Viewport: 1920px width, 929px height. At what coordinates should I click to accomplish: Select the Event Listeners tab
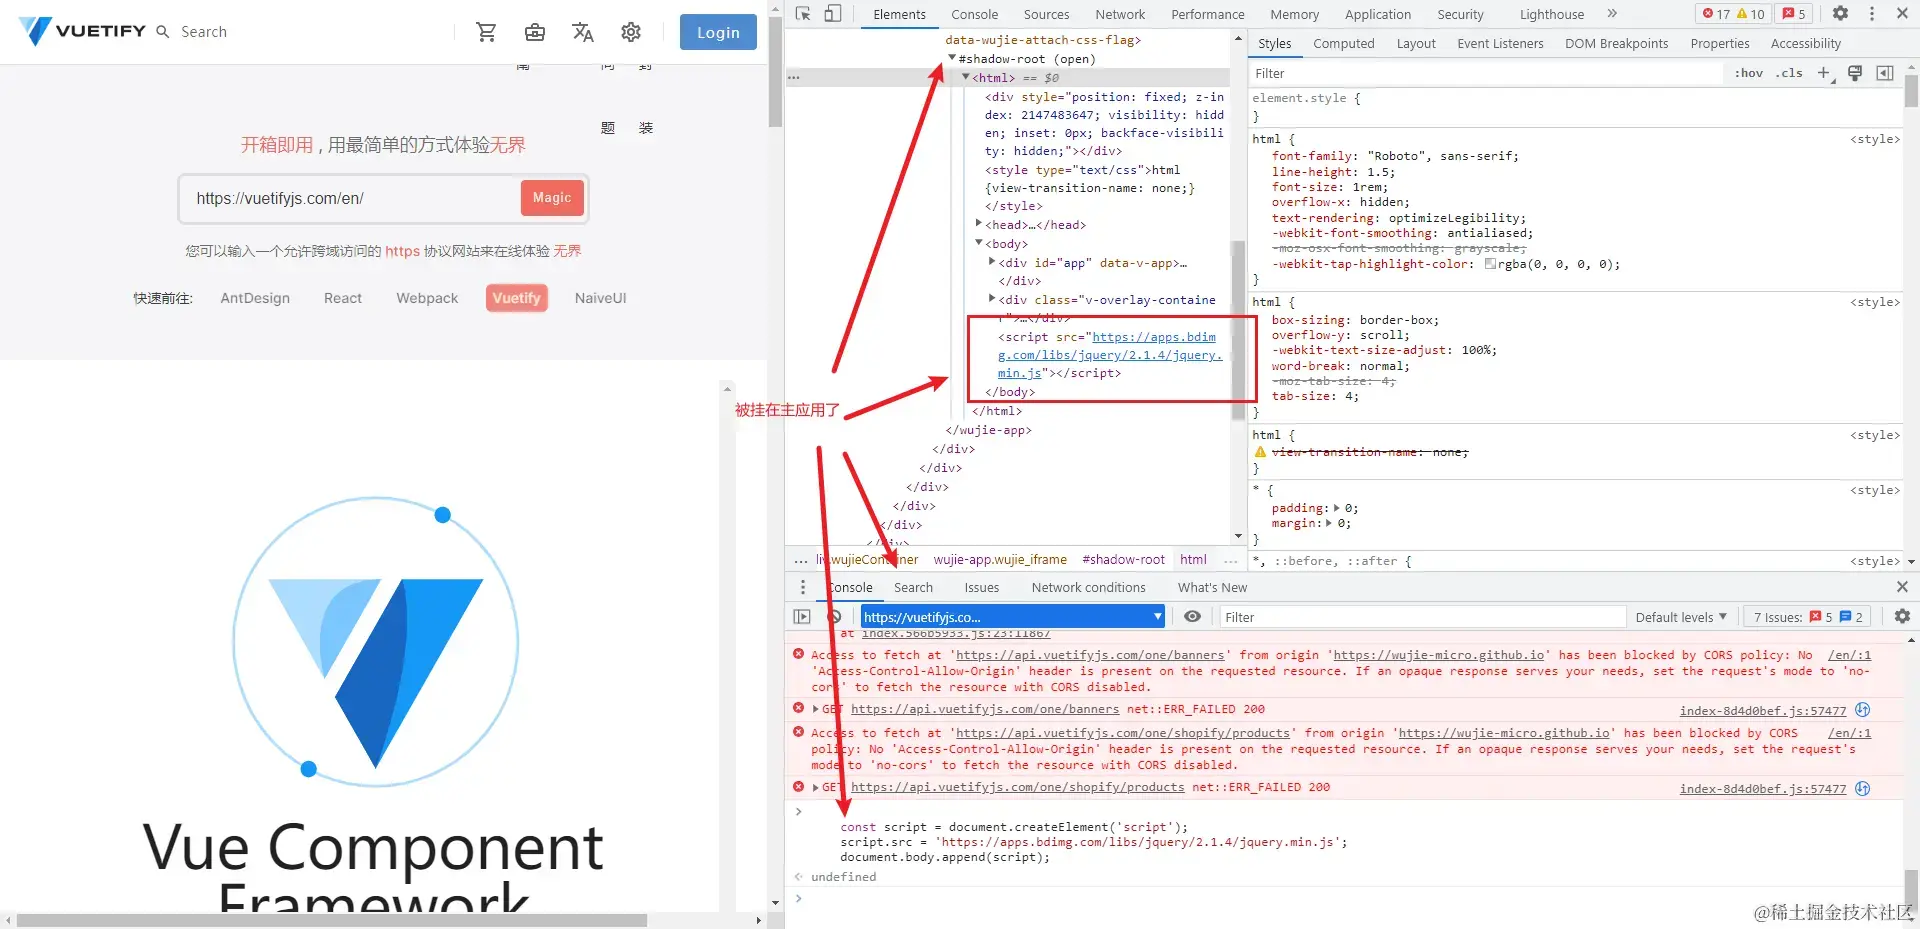coord(1500,43)
